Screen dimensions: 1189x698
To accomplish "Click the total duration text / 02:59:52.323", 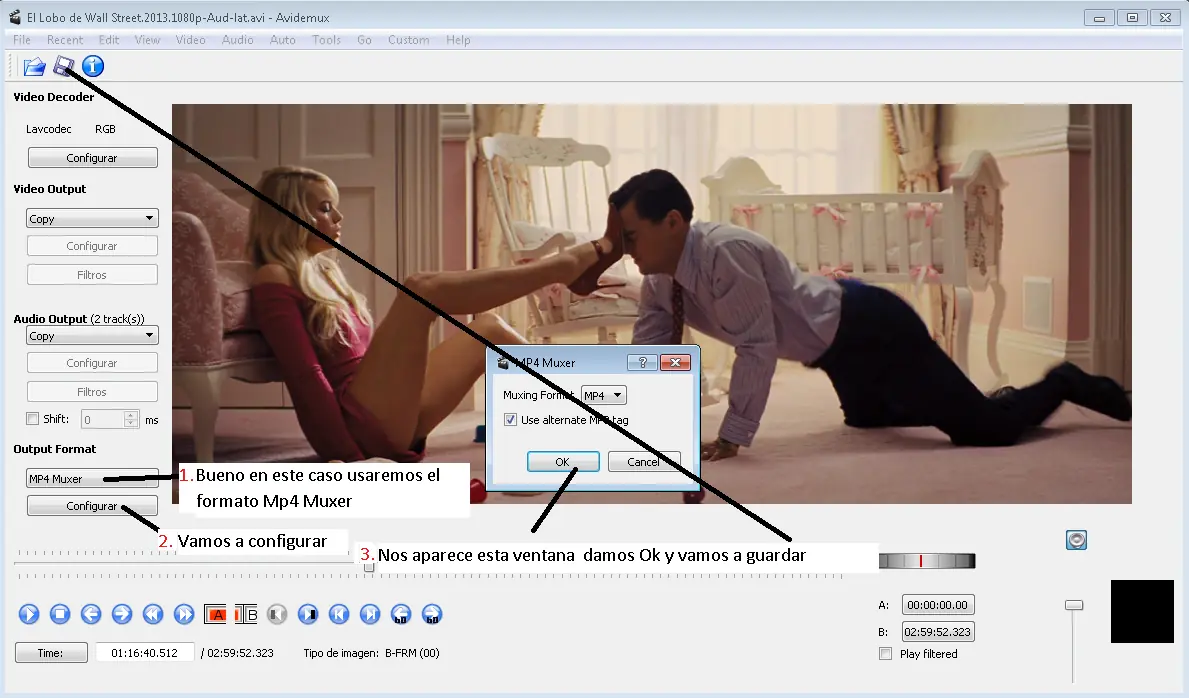I will tap(237, 652).
